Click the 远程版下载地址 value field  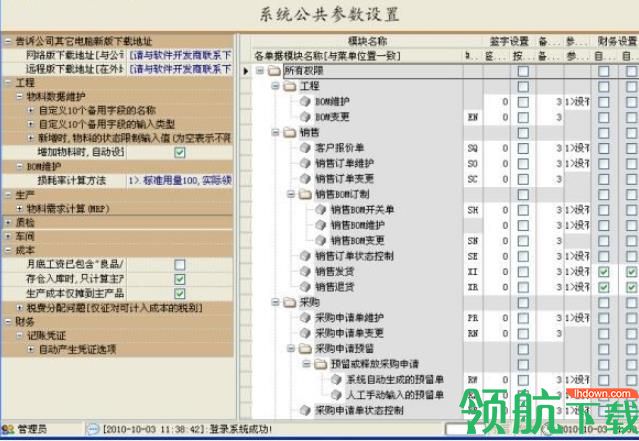pyautogui.click(x=180, y=69)
